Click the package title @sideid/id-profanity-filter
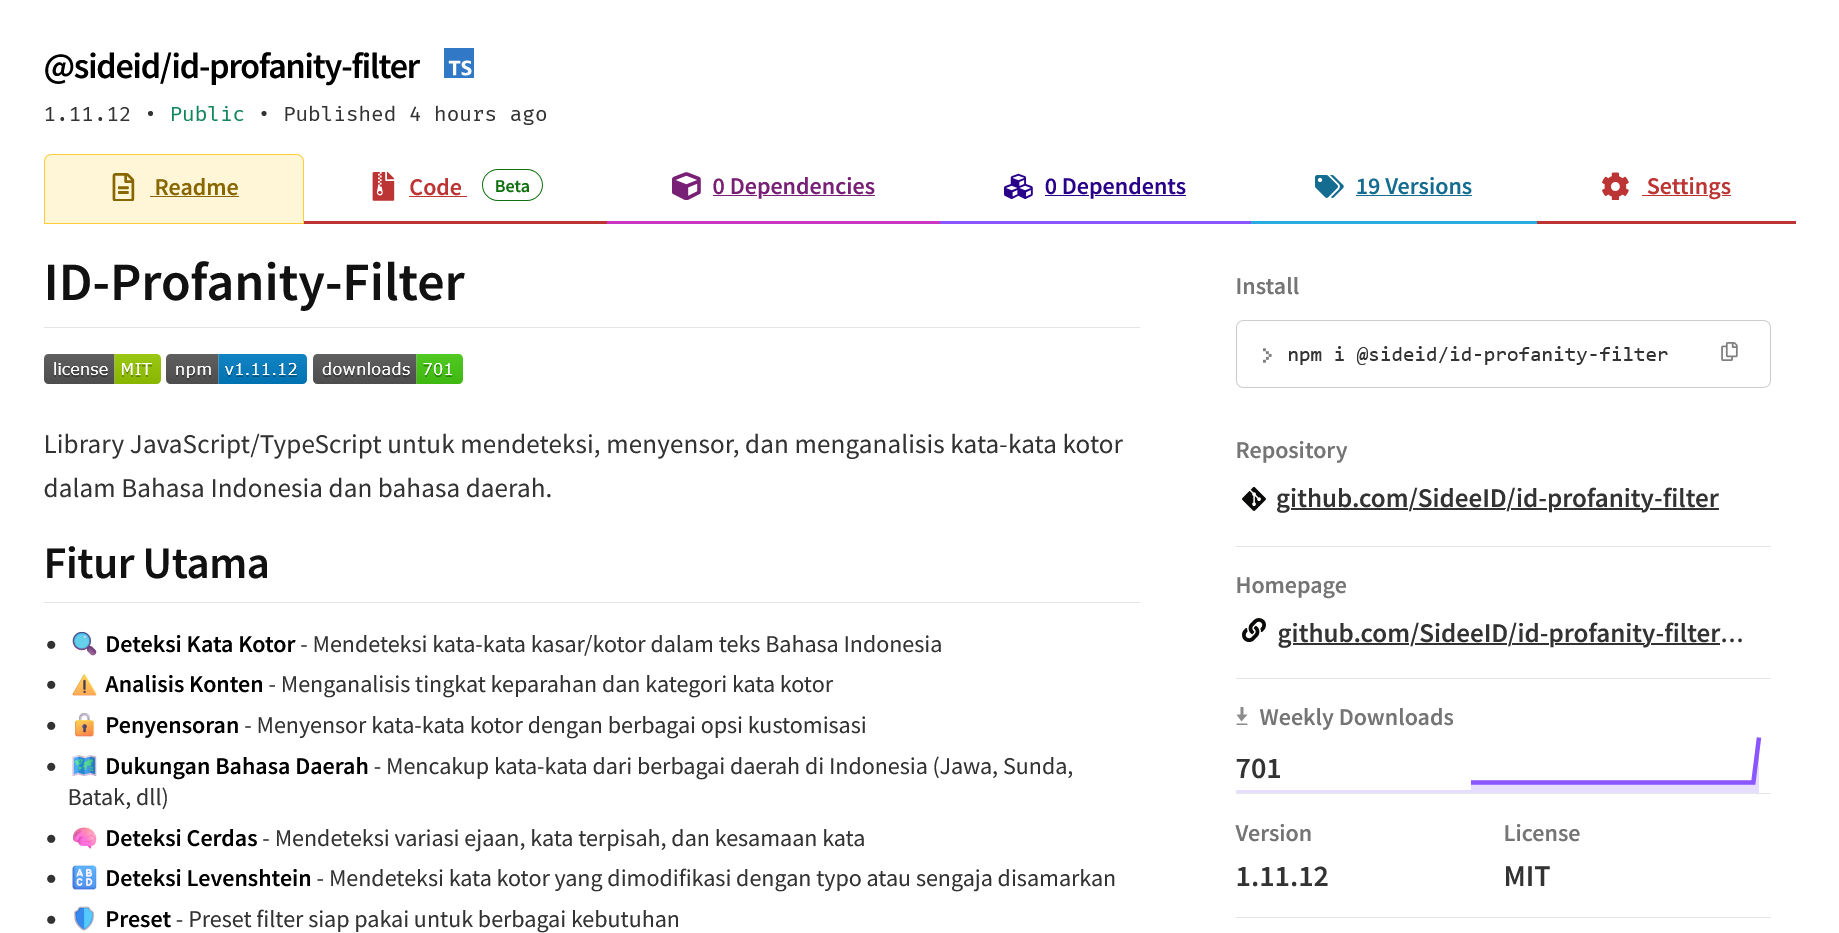This screenshot has width=1839, height=933. [232, 66]
